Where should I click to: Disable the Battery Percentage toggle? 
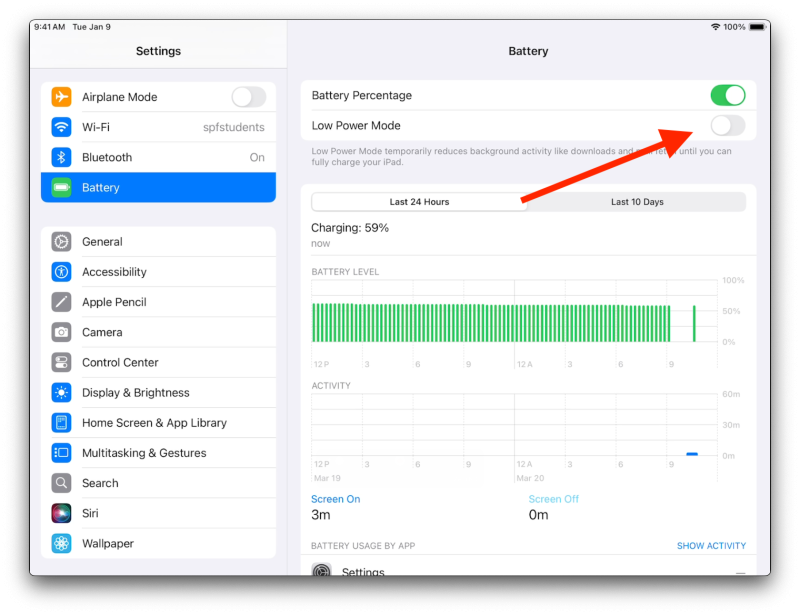pyautogui.click(x=727, y=95)
